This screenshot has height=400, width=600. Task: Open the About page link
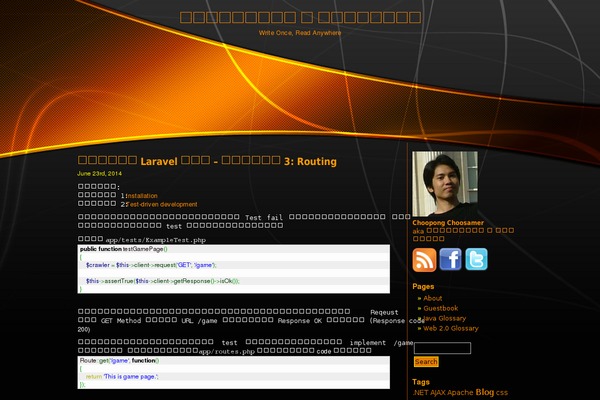tap(432, 298)
